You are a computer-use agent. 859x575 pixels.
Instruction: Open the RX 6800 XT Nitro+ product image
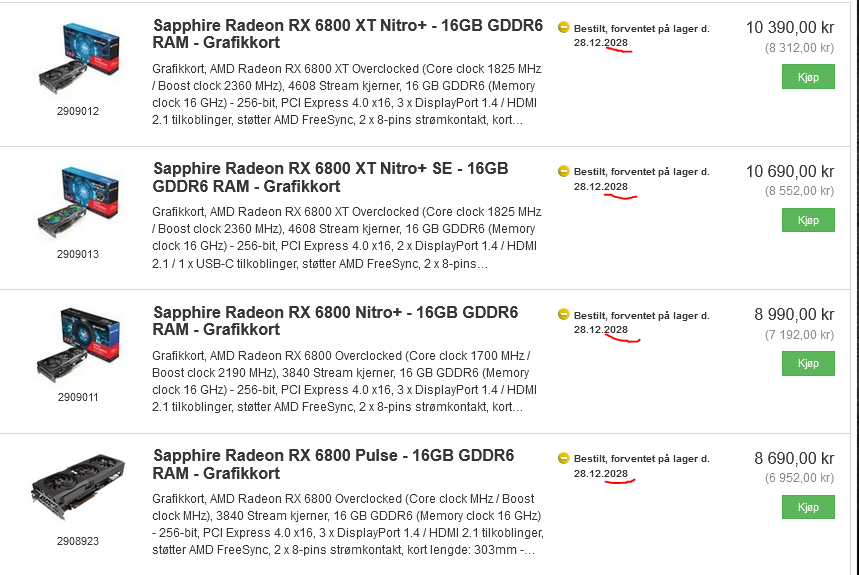(x=78, y=58)
